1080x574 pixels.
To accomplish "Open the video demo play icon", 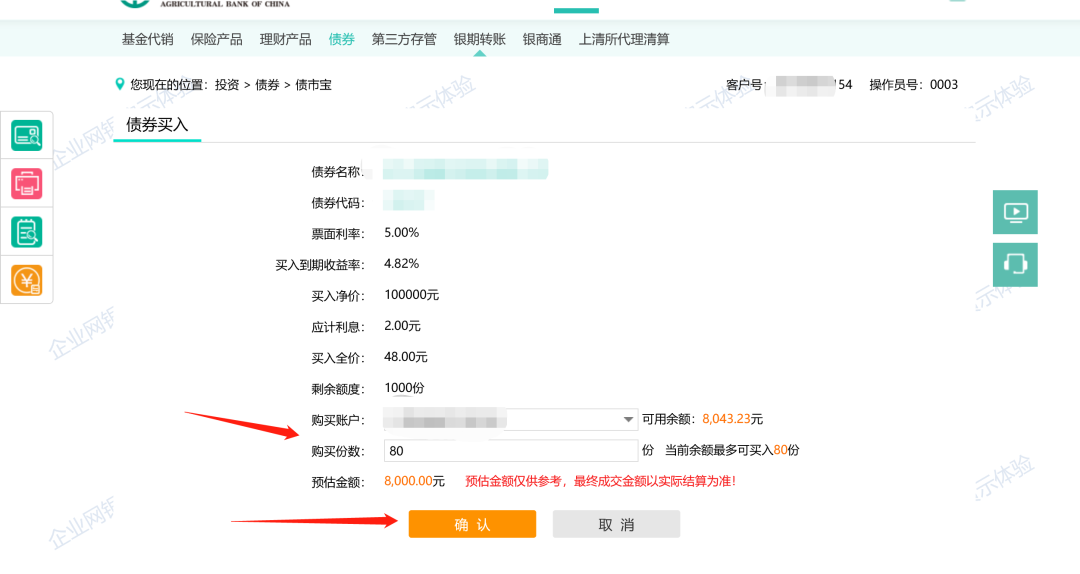I will (x=1015, y=212).
